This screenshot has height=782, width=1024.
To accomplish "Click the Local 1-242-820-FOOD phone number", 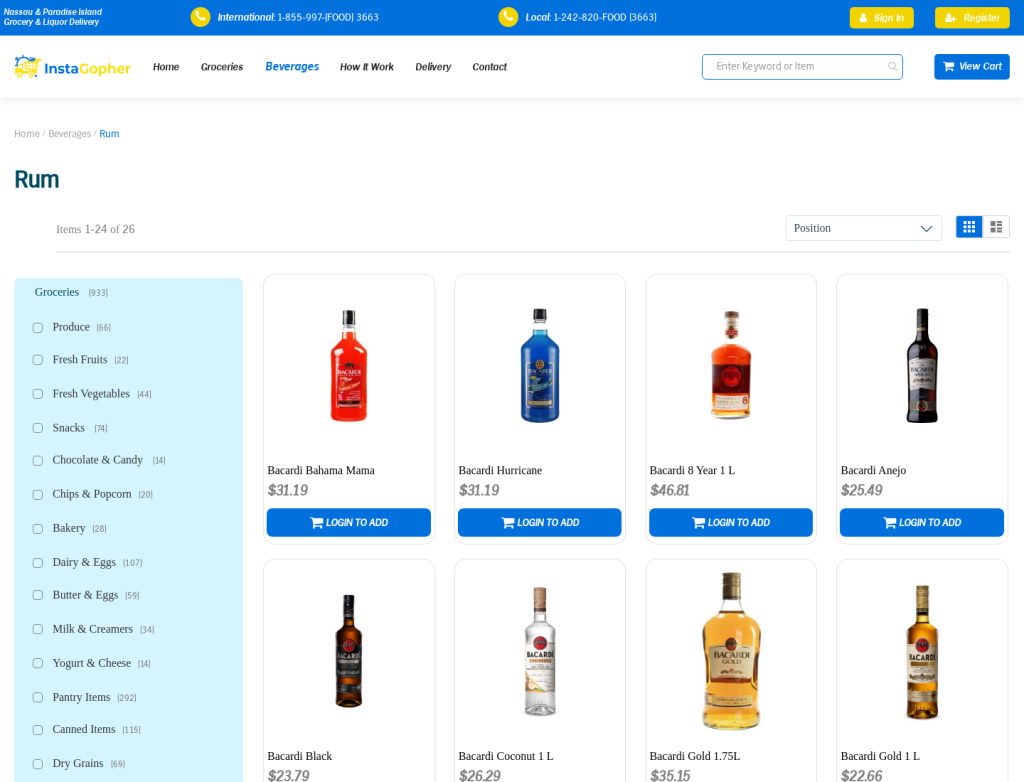I will click(605, 17).
